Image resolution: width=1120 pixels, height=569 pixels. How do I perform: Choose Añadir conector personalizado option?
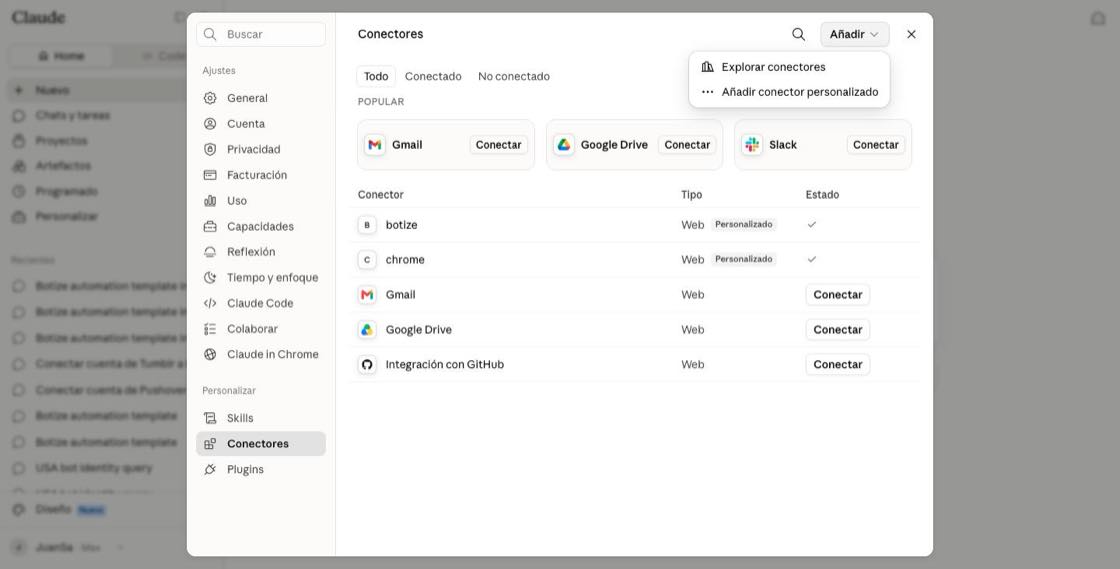[789, 92]
